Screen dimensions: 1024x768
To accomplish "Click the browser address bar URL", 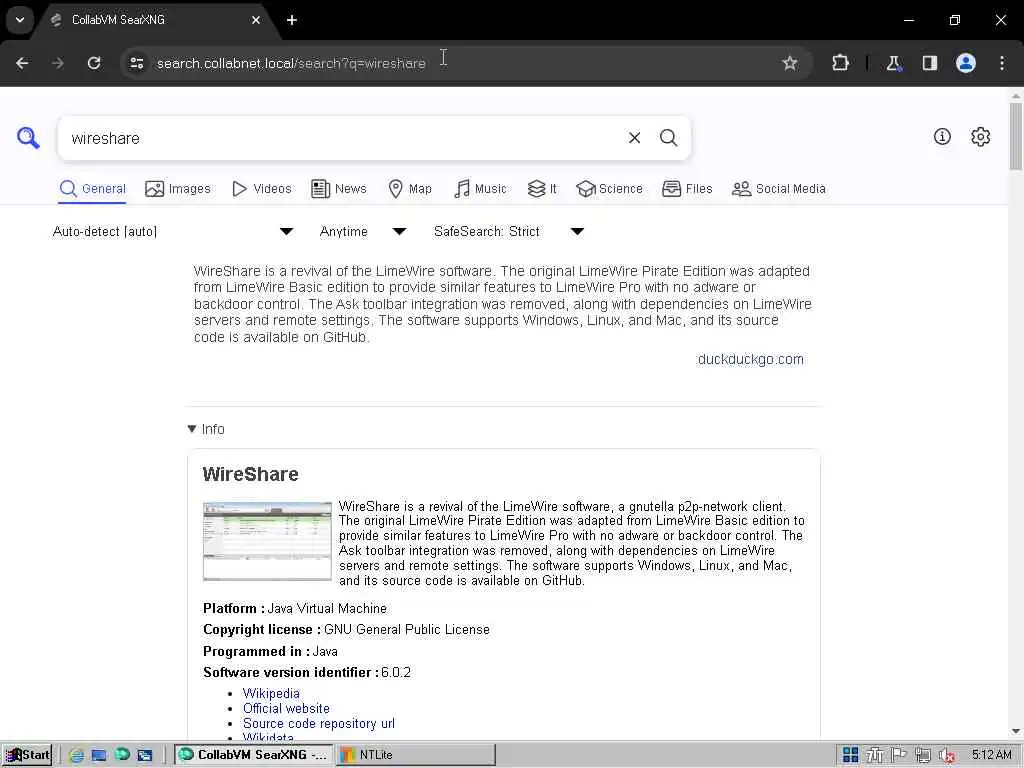I will pyautogui.click(x=291, y=63).
